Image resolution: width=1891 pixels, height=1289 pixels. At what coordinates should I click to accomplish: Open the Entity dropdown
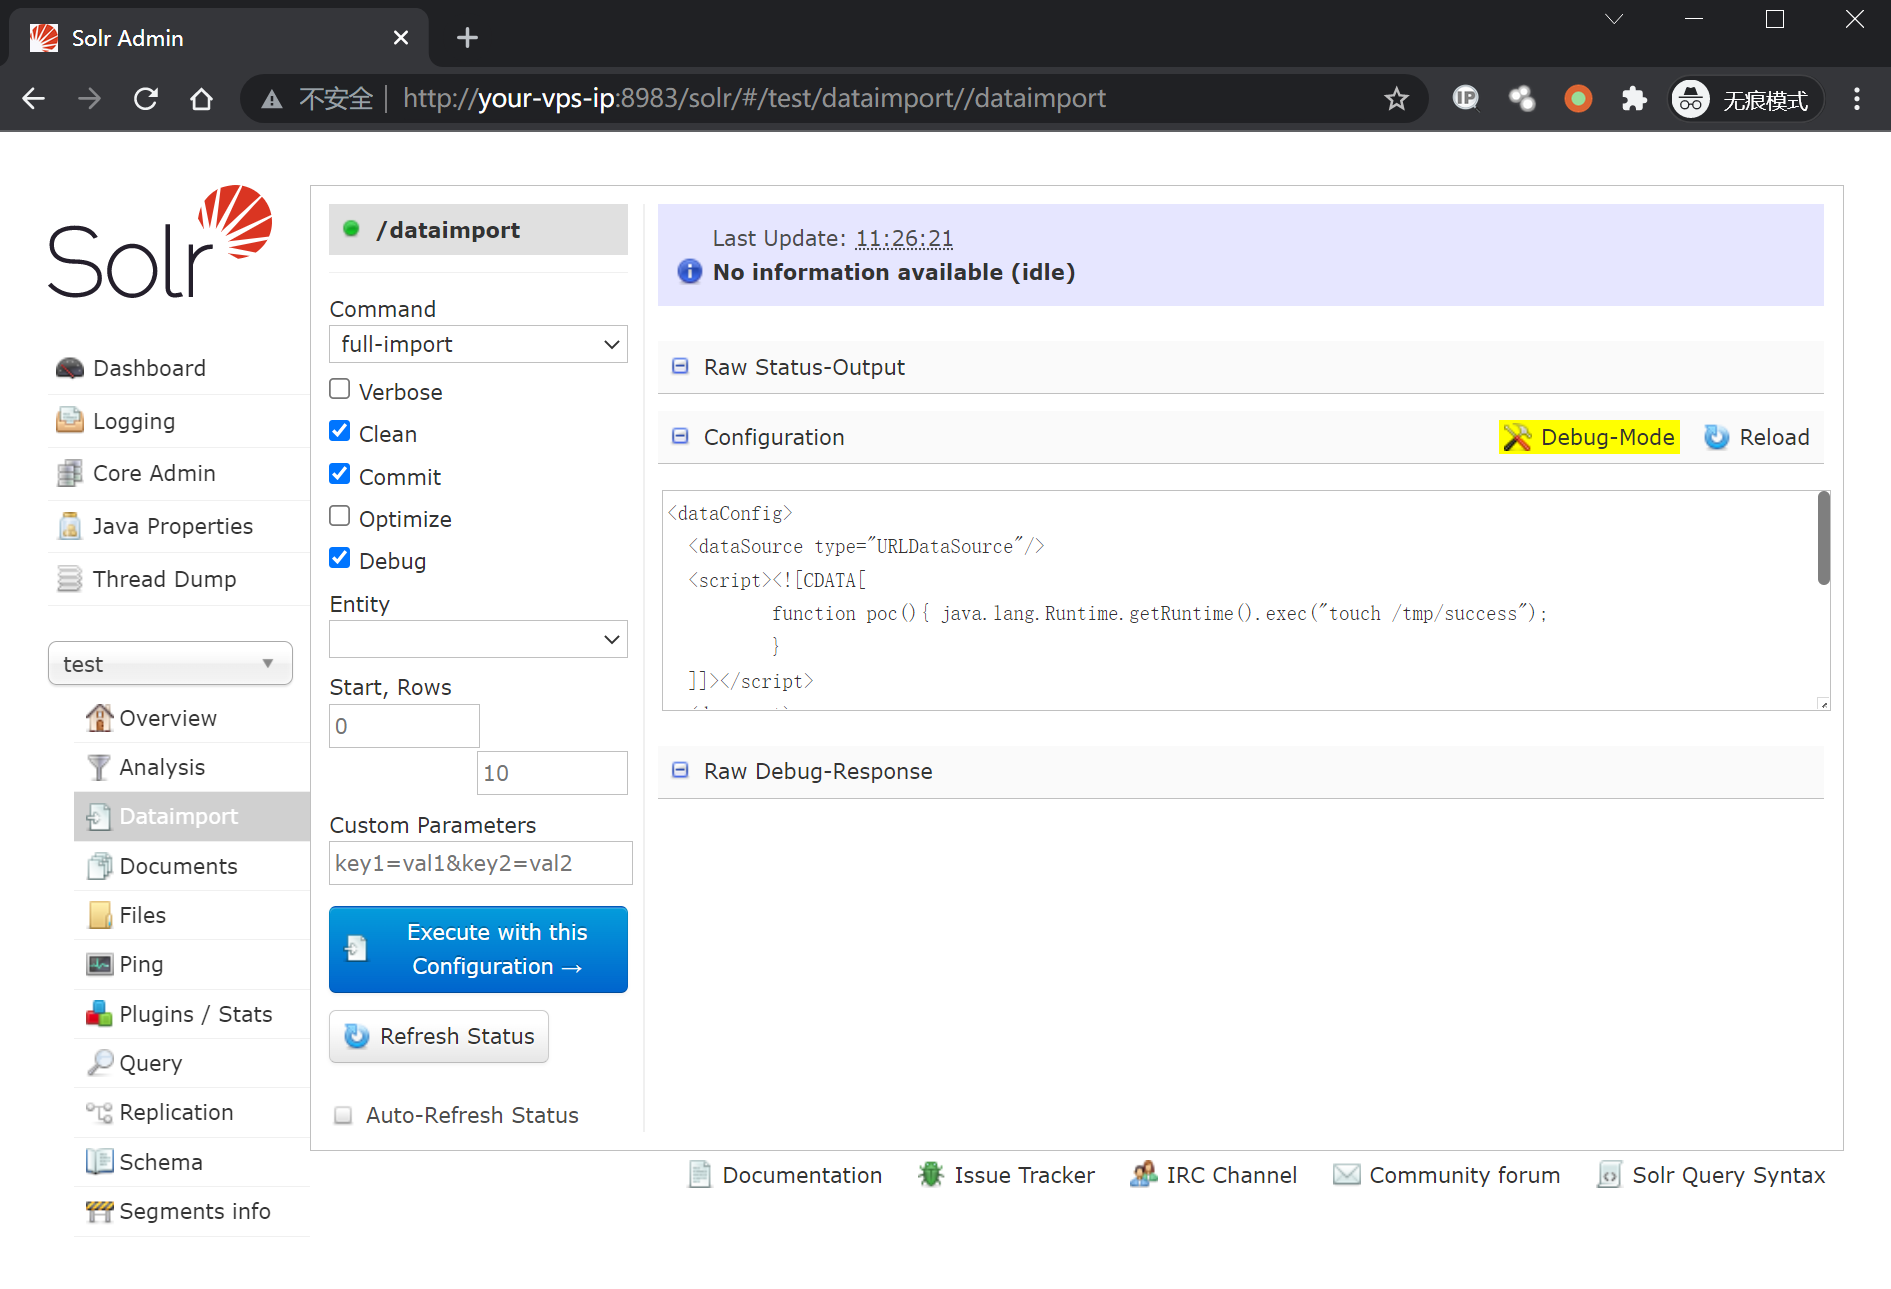478,639
